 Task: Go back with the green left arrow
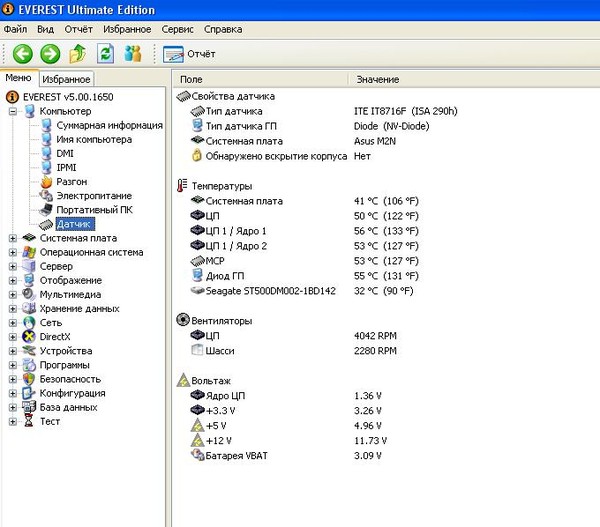(x=23, y=54)
